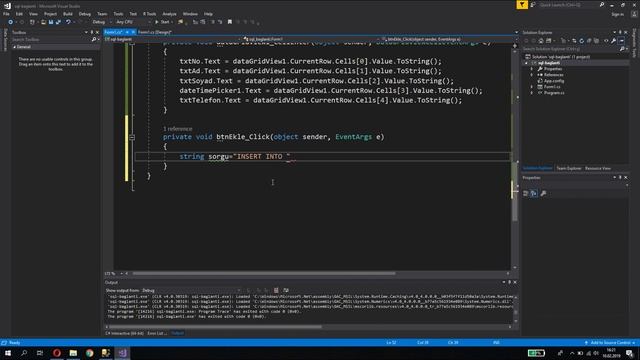Open the Analyze menu

[x=169, y=14]
